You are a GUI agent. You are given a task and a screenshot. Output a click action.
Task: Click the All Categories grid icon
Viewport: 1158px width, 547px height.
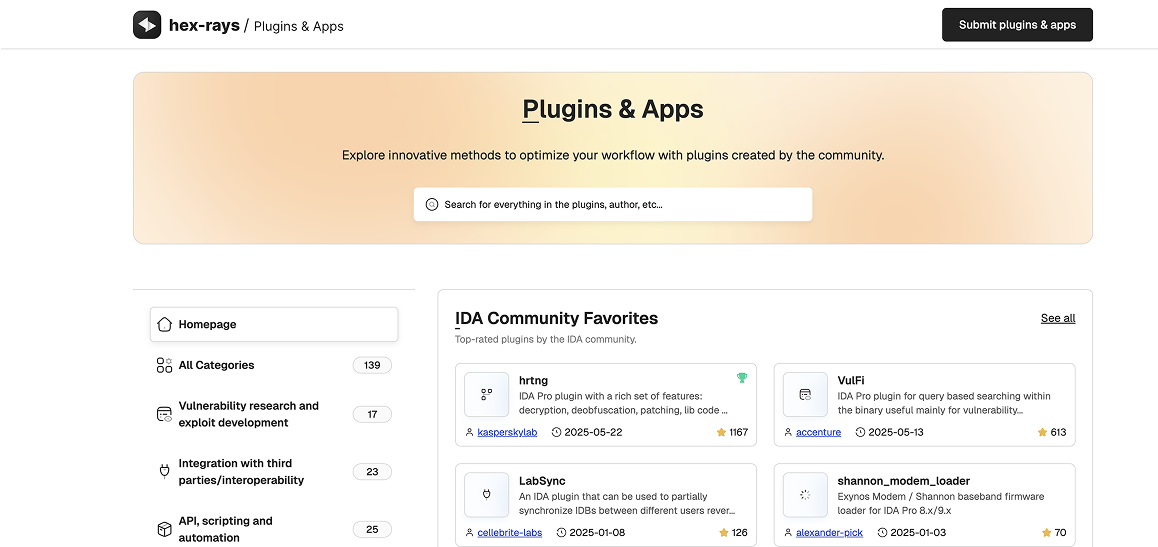coord(165,365)
